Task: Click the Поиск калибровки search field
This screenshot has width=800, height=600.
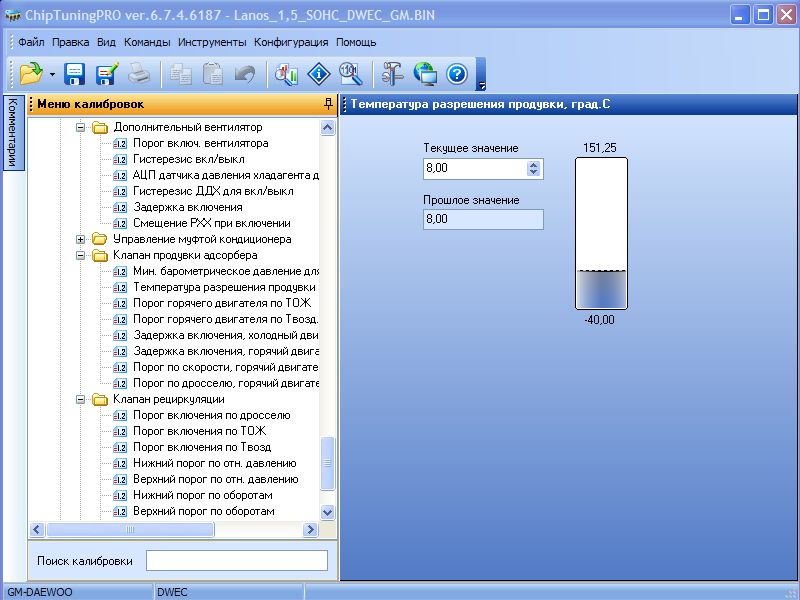Action: (x=237, y=561)
